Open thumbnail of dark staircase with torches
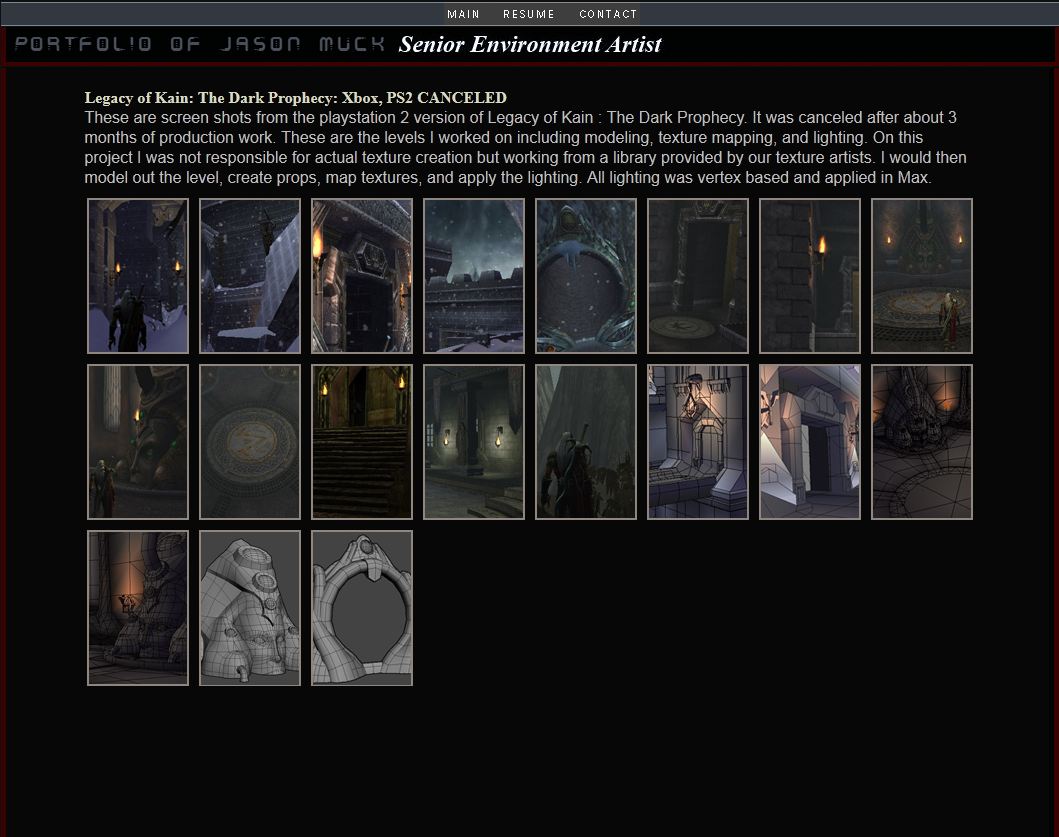 (x=362, y=442)
